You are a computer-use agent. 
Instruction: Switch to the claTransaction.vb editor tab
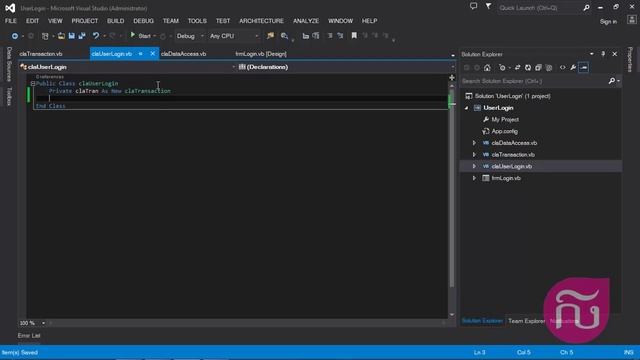[x=41, y=54]
